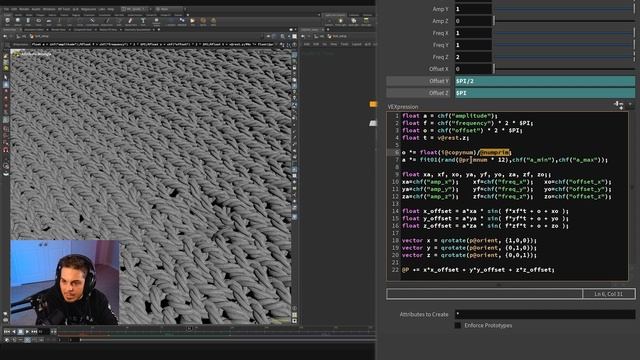Viewport: 640px width, 360px height.
Task: Open the Main take selector dropdown
Action: coord(170,9)
